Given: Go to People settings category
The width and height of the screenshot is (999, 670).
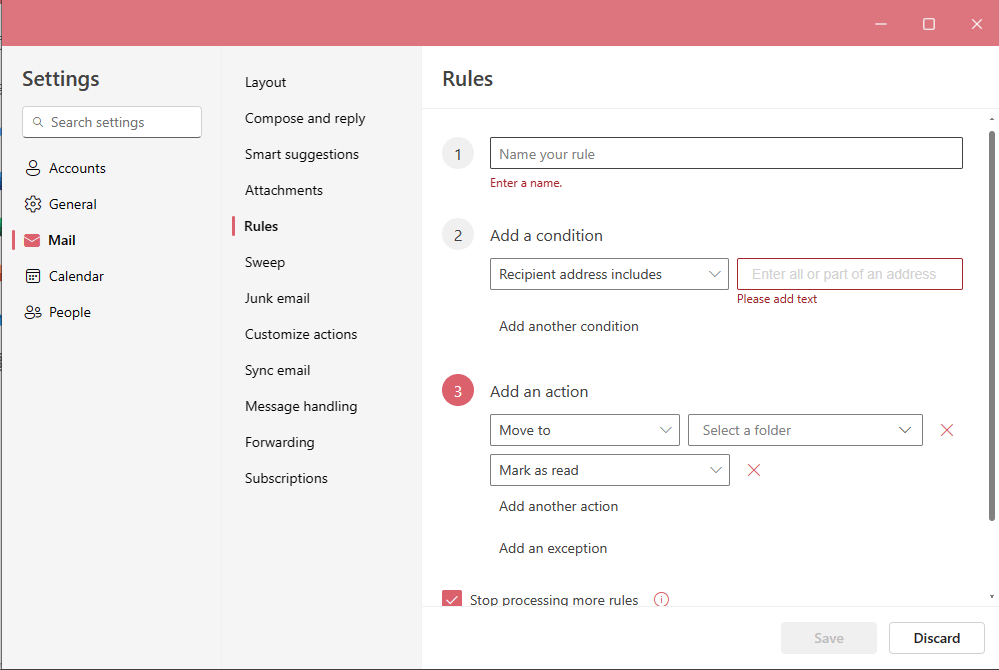Looking at the screenshot, I should (69, 312).
